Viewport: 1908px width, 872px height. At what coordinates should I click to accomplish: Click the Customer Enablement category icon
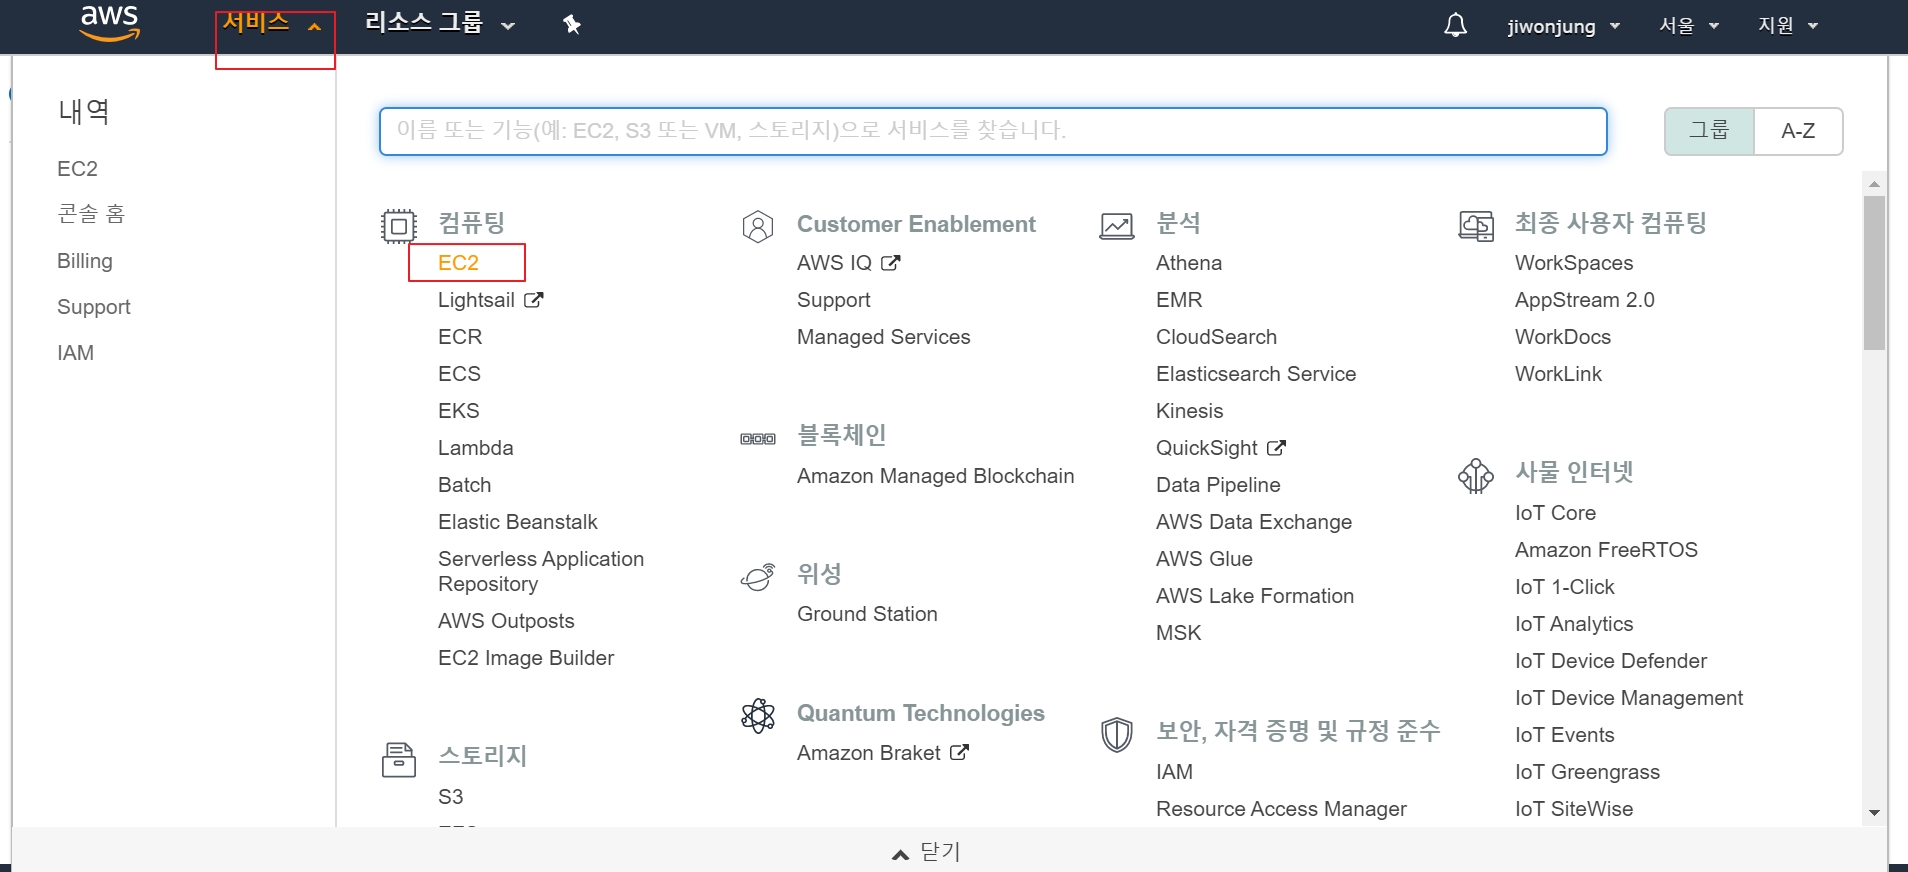coord(758,227)
